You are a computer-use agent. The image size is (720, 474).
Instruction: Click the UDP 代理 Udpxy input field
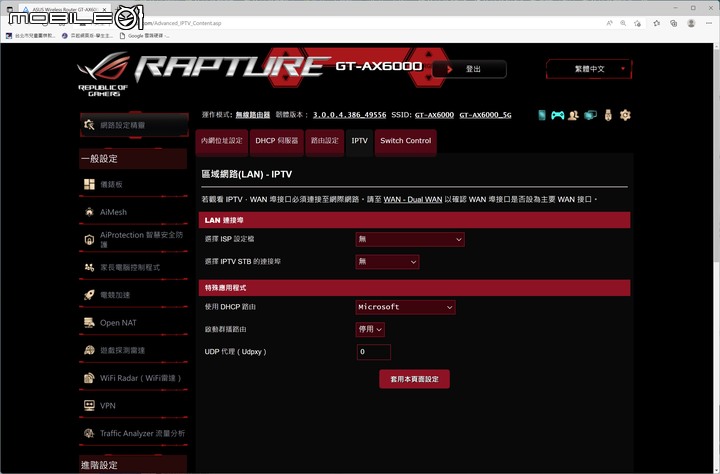click(x=374, y=352)
